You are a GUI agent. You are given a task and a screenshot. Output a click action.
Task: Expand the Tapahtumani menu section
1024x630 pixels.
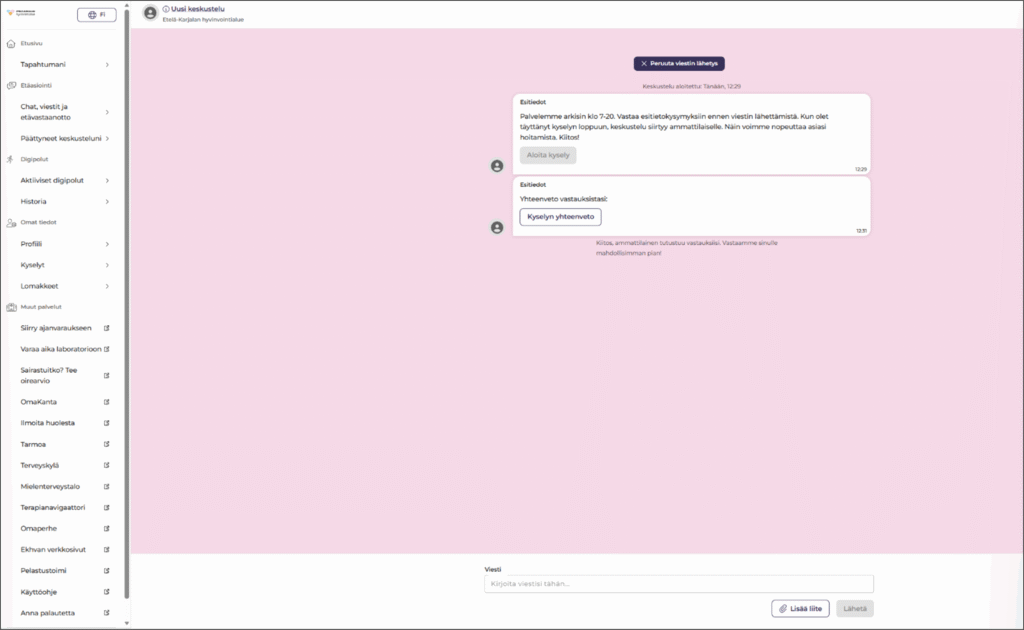[64, 64]
